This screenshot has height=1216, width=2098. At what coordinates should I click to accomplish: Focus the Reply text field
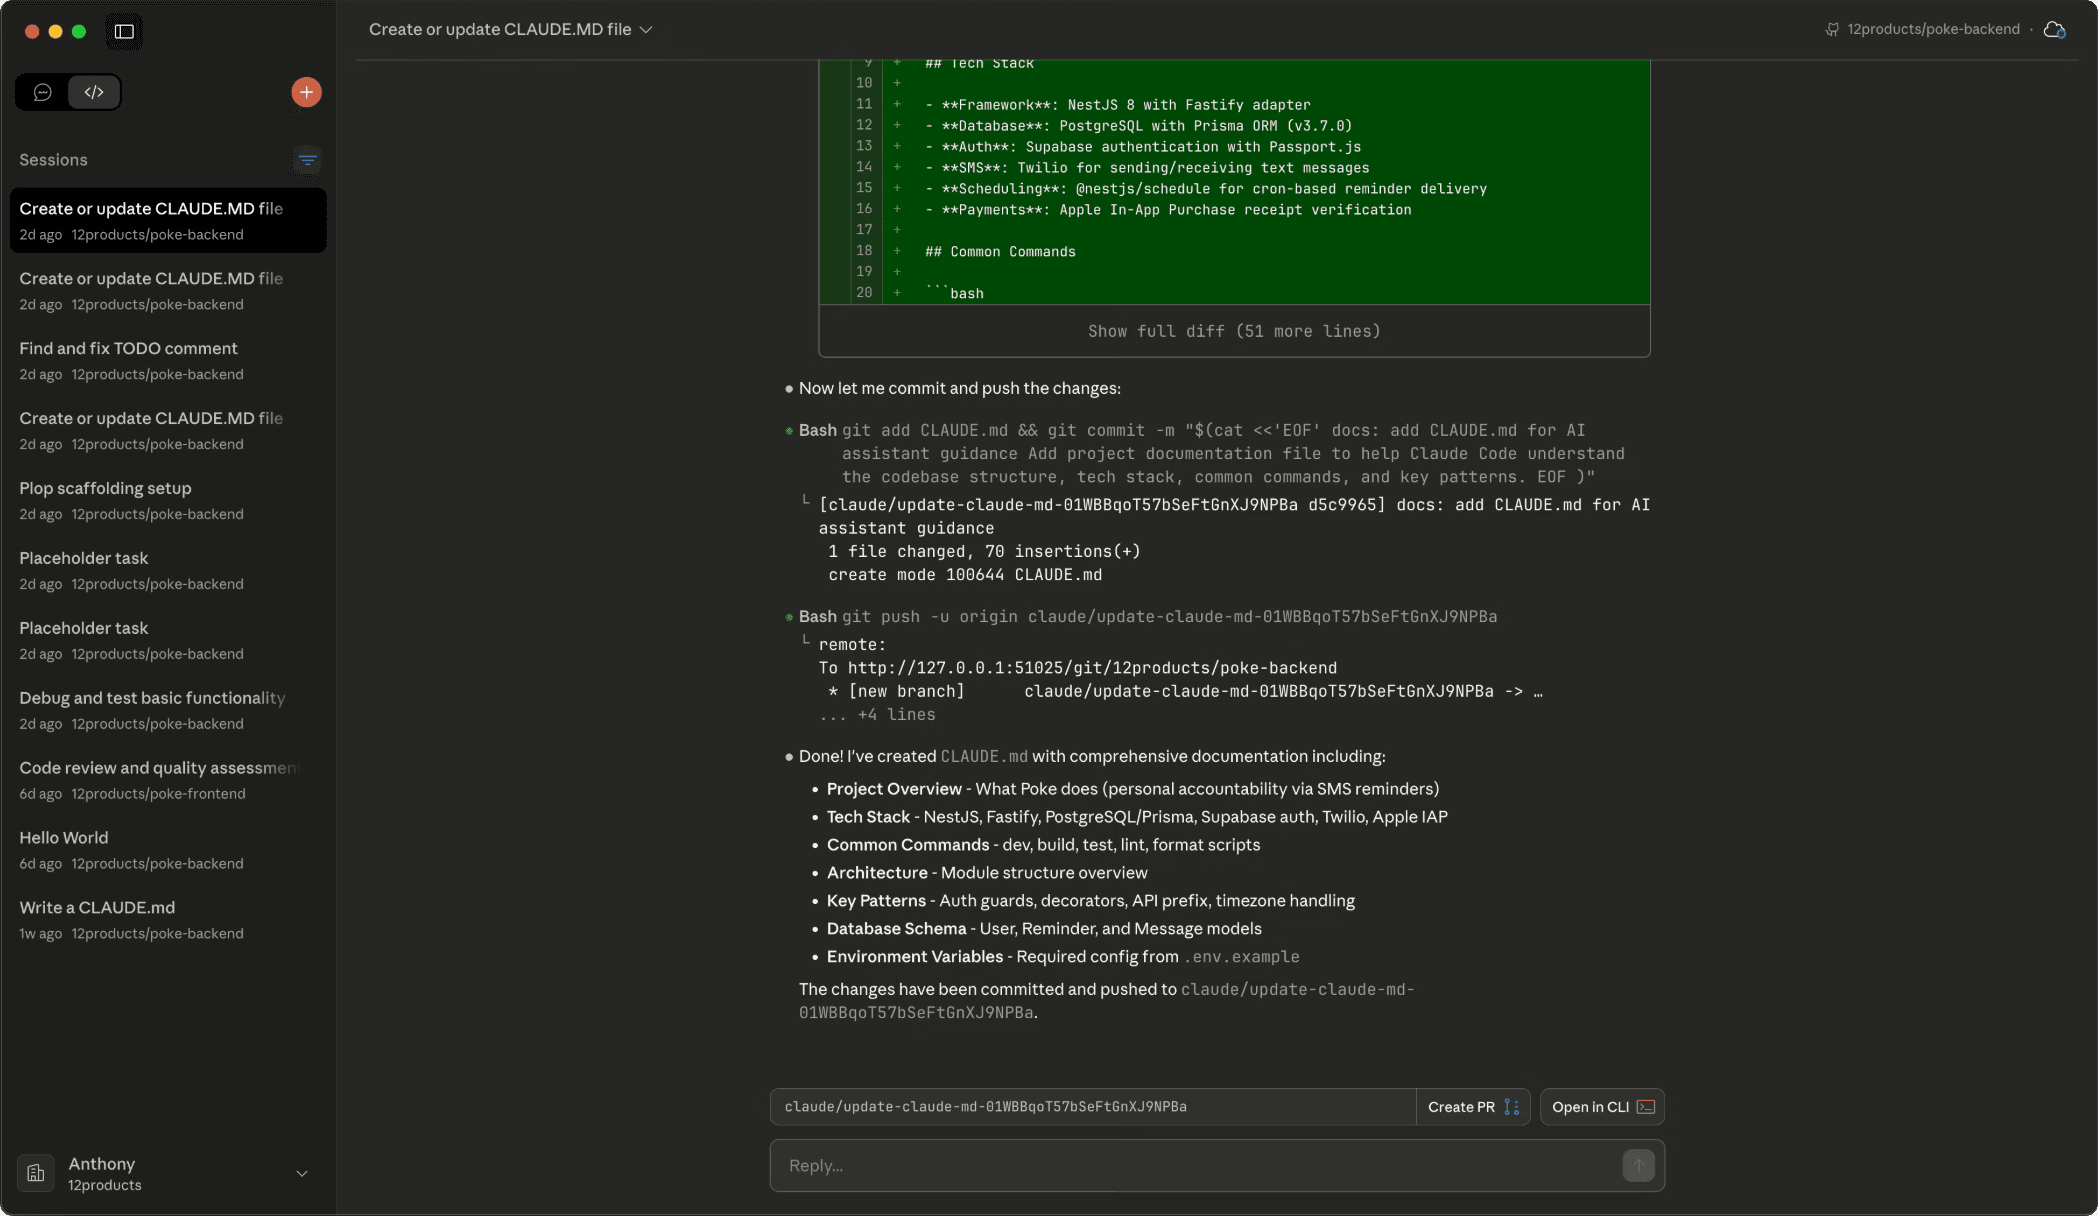[x=1195, y=1165]
